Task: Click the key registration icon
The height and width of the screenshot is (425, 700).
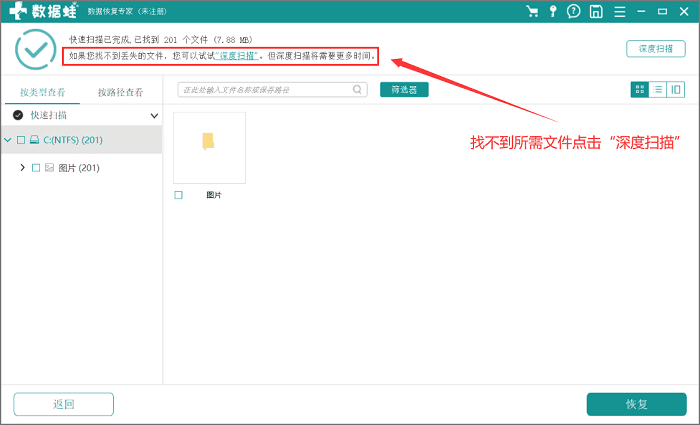Action: tap(553, 11)
